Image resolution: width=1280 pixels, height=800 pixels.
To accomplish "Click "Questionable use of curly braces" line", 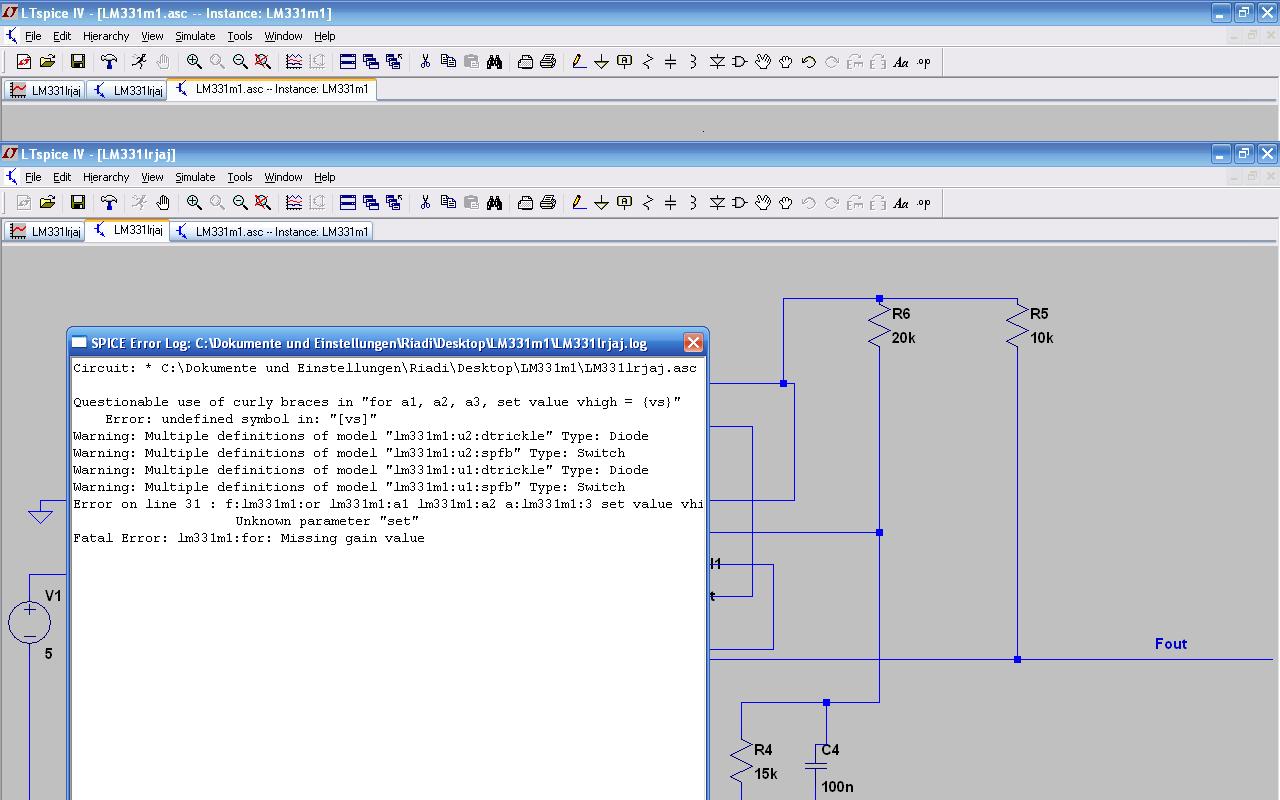I will [x=377, y=402].
